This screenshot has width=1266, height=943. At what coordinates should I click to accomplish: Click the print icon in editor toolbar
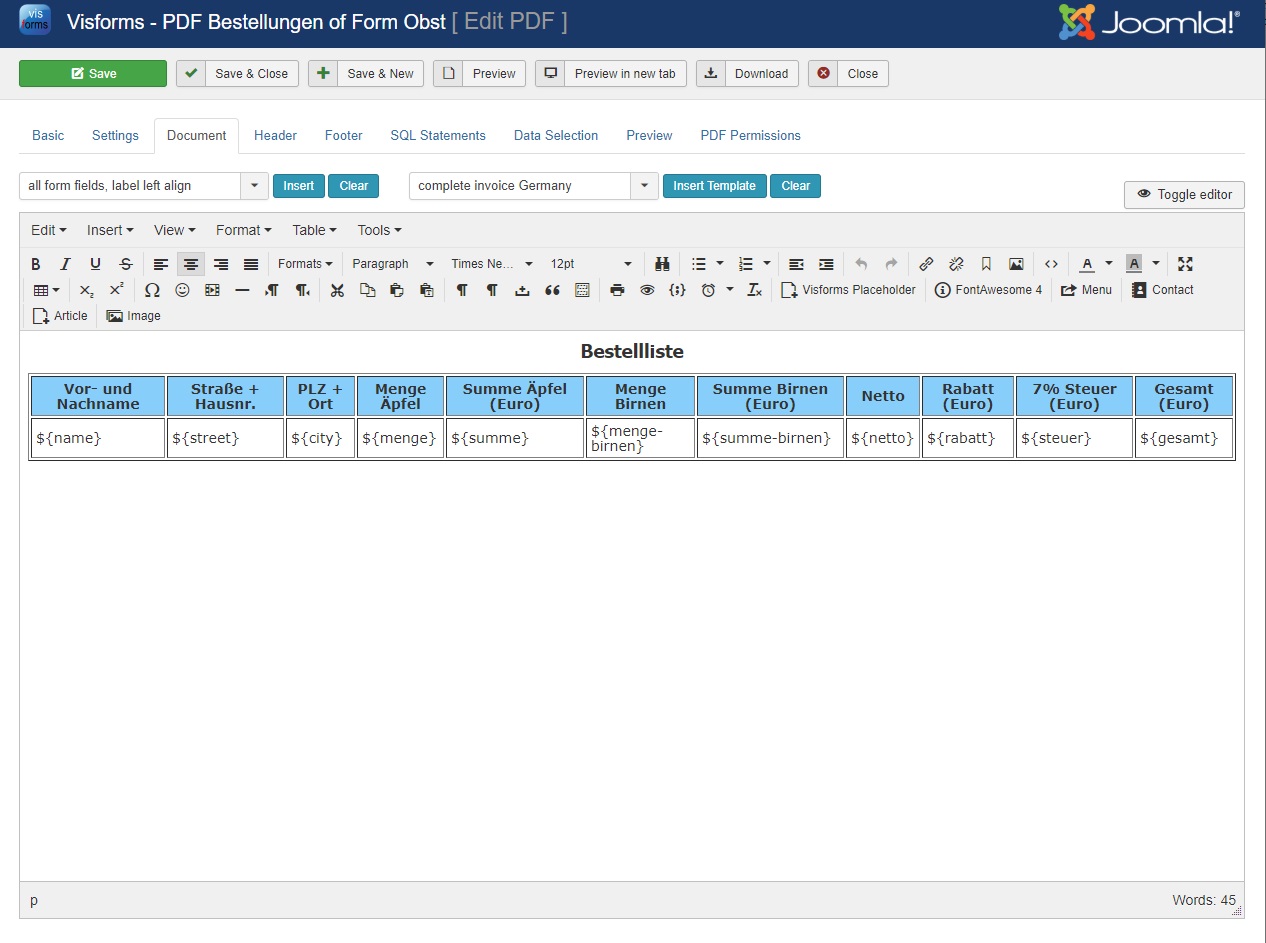(x=617, y=290)
